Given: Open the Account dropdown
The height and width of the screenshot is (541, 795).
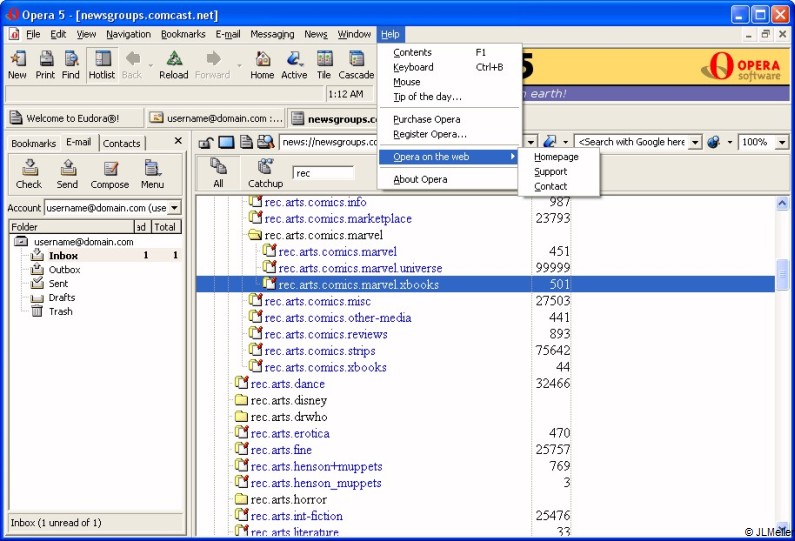Looking at the screenshot, I should [x=174, y=207].
